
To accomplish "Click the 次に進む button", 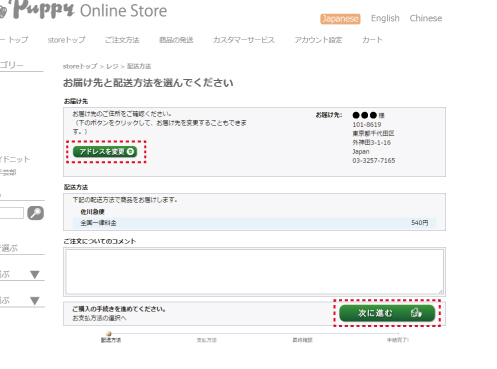I will 387,313.
